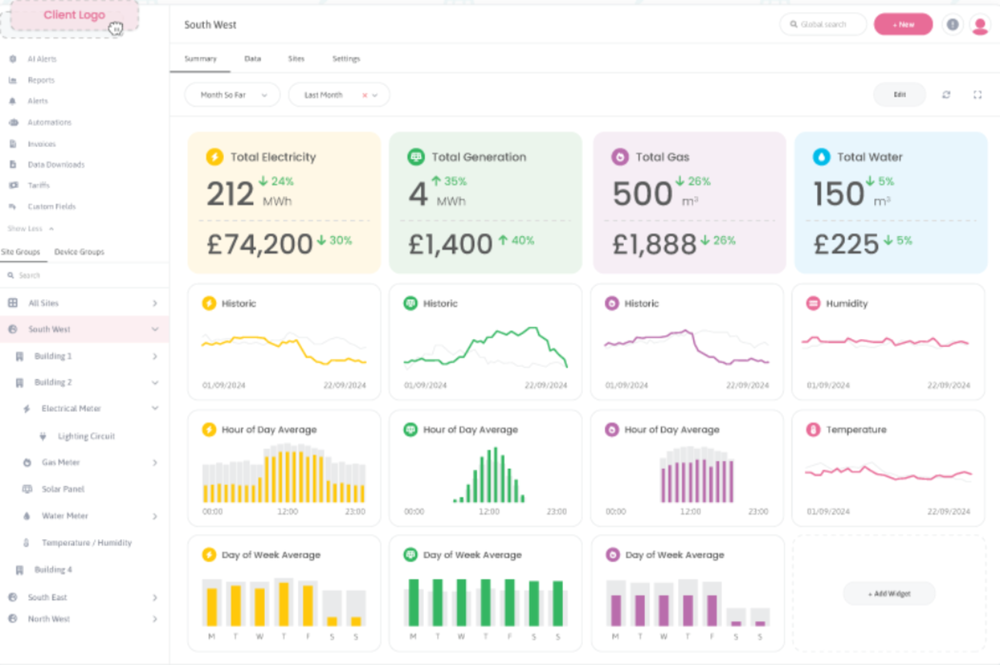Click the Solar Panel icon in tree

point(27,489)
